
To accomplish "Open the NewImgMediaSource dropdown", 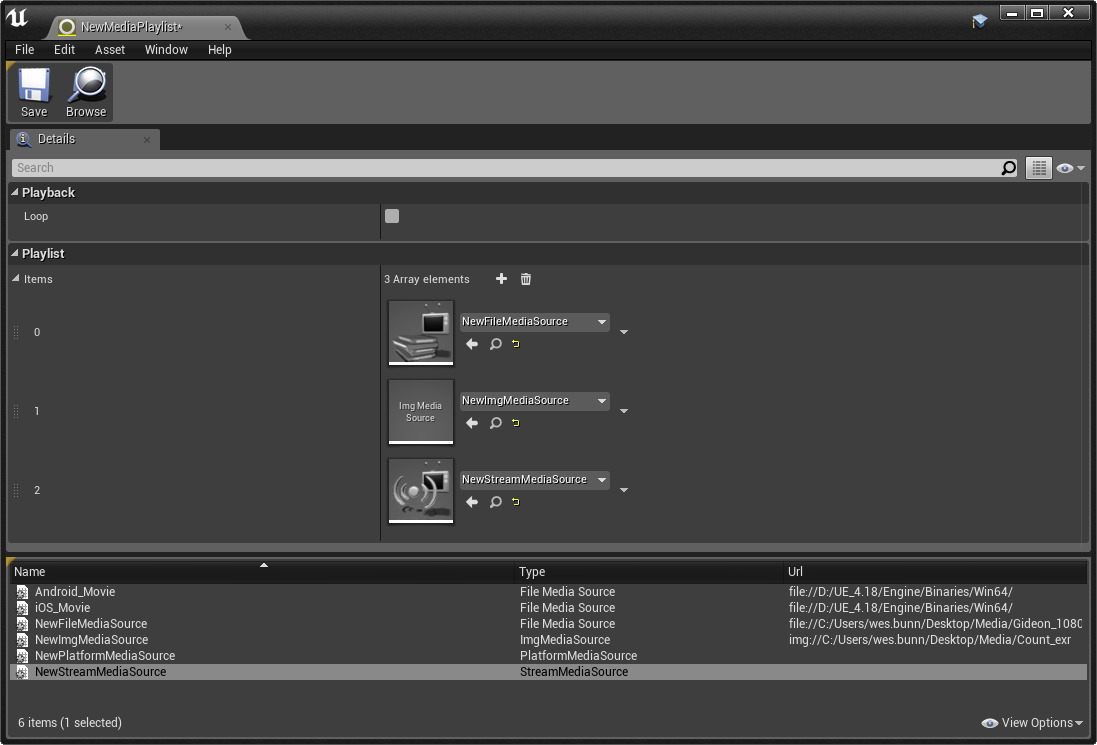I will tap(534, 400).
